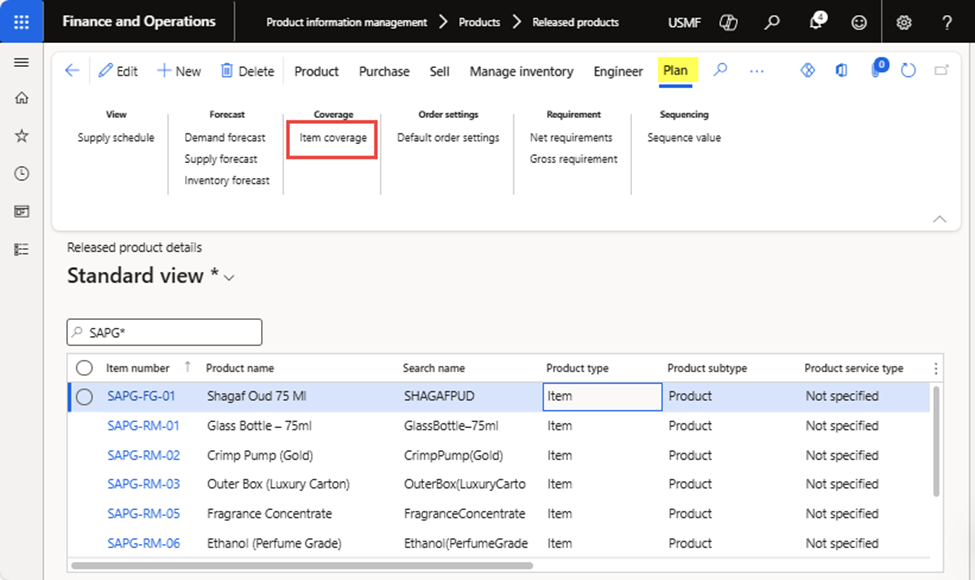Click the top bar search magnifier
This screenshot has height=580, width=975.
coord(772,22)
